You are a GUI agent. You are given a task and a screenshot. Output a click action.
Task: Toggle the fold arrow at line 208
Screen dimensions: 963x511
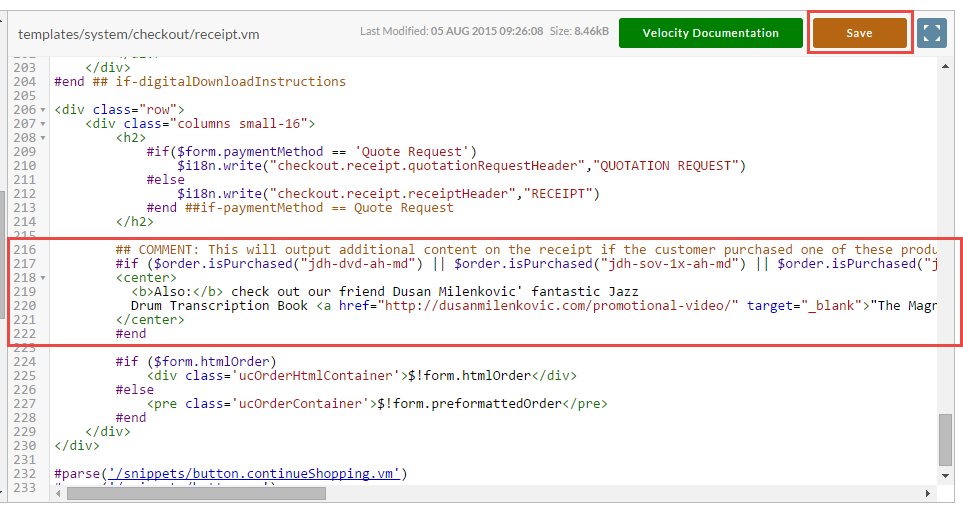pos(43,138)
